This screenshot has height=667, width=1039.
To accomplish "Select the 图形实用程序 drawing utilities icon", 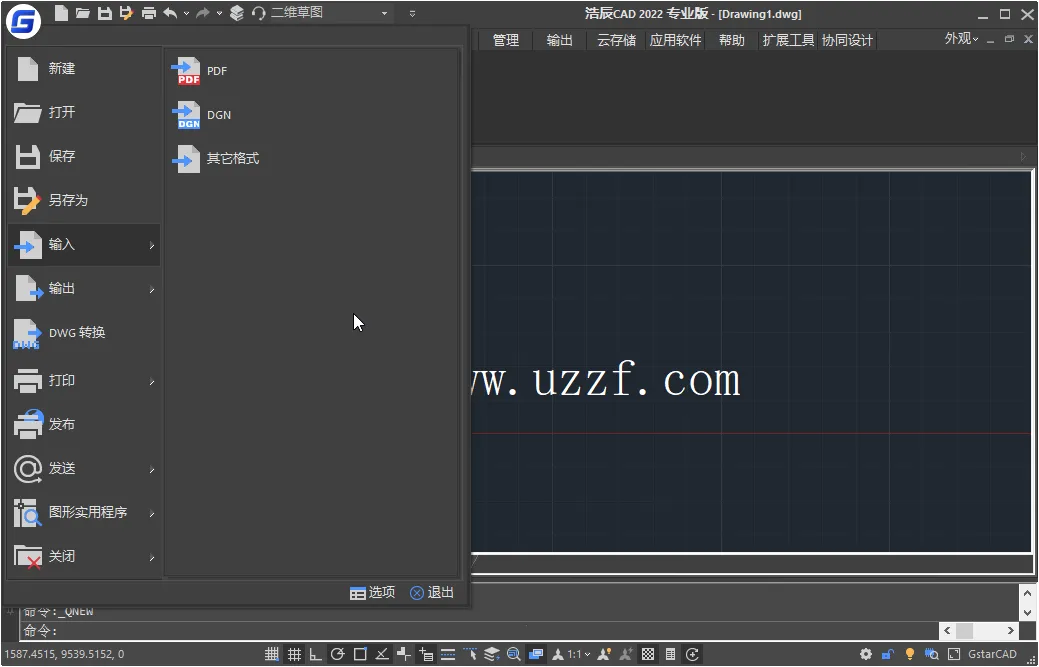I will [x=28, y=512].
